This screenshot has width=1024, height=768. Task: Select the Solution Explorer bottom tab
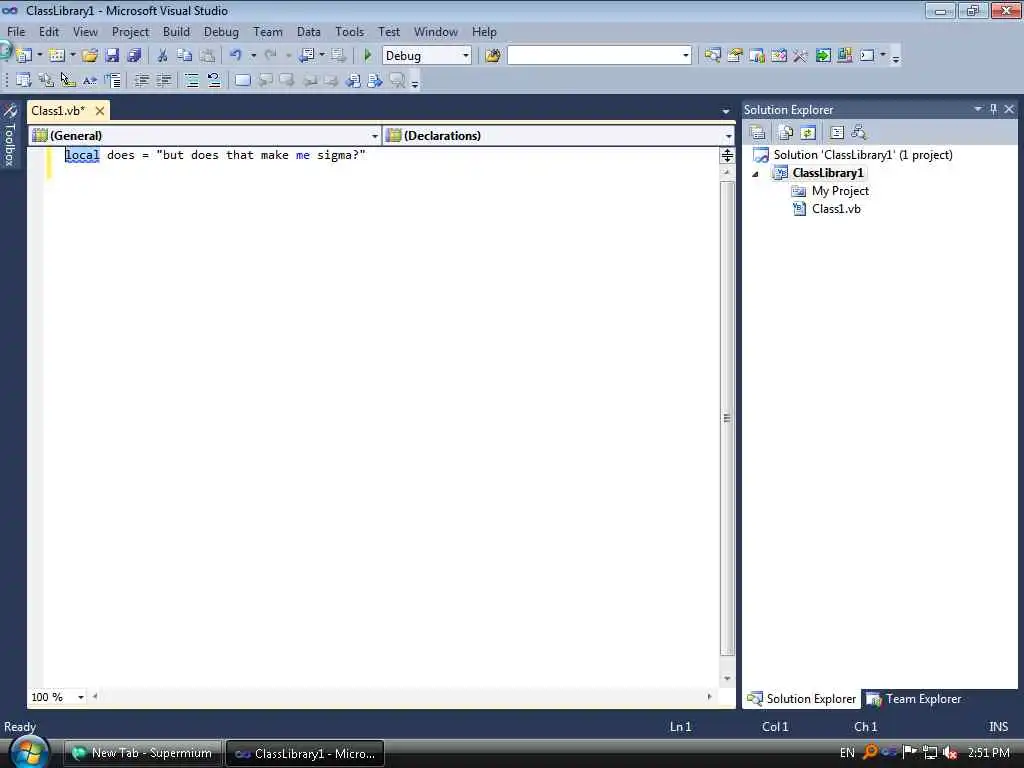801,699
